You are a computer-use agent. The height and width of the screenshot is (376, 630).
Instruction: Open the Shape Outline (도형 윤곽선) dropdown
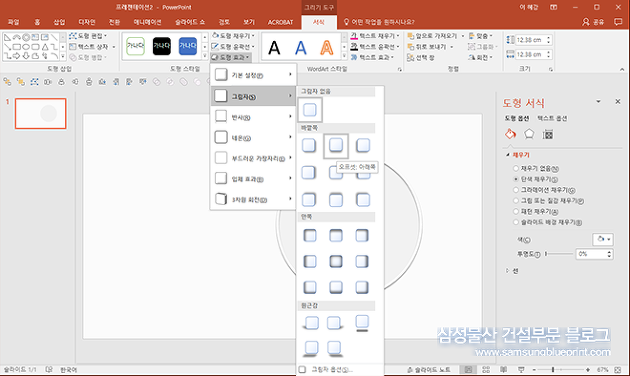tap(233, 47)
